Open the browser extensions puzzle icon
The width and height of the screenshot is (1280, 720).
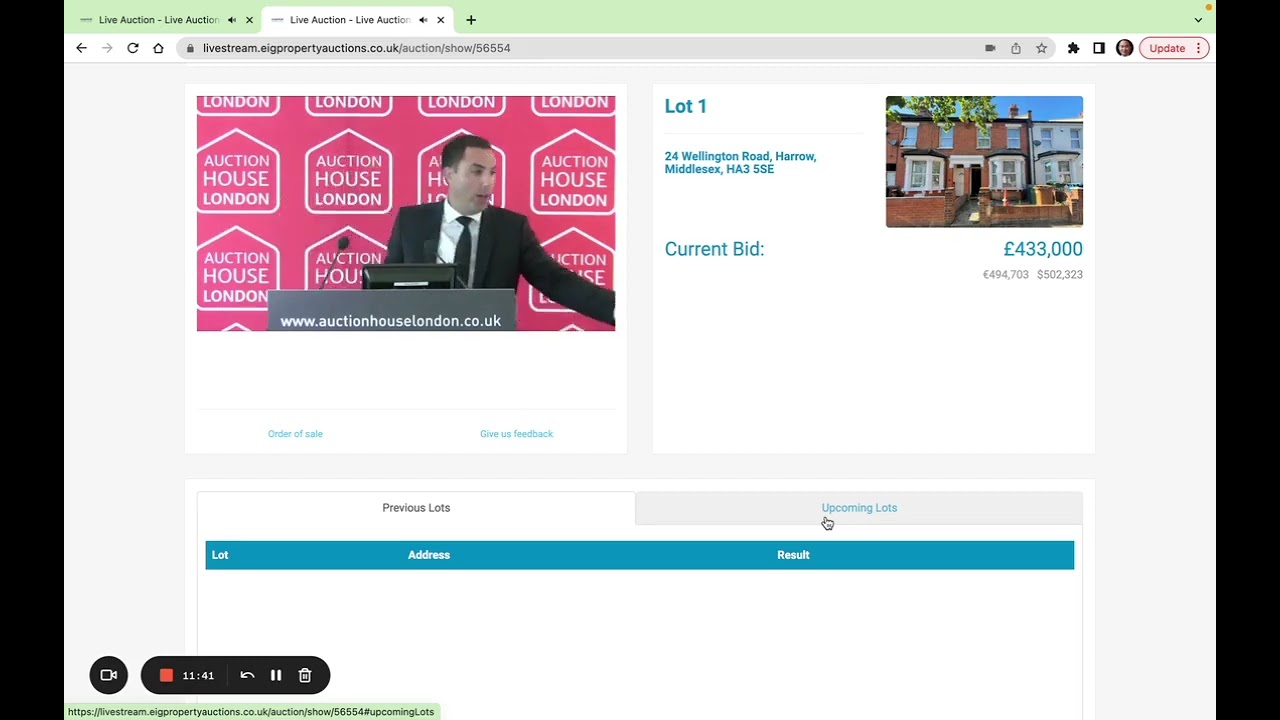(1073, 48)
